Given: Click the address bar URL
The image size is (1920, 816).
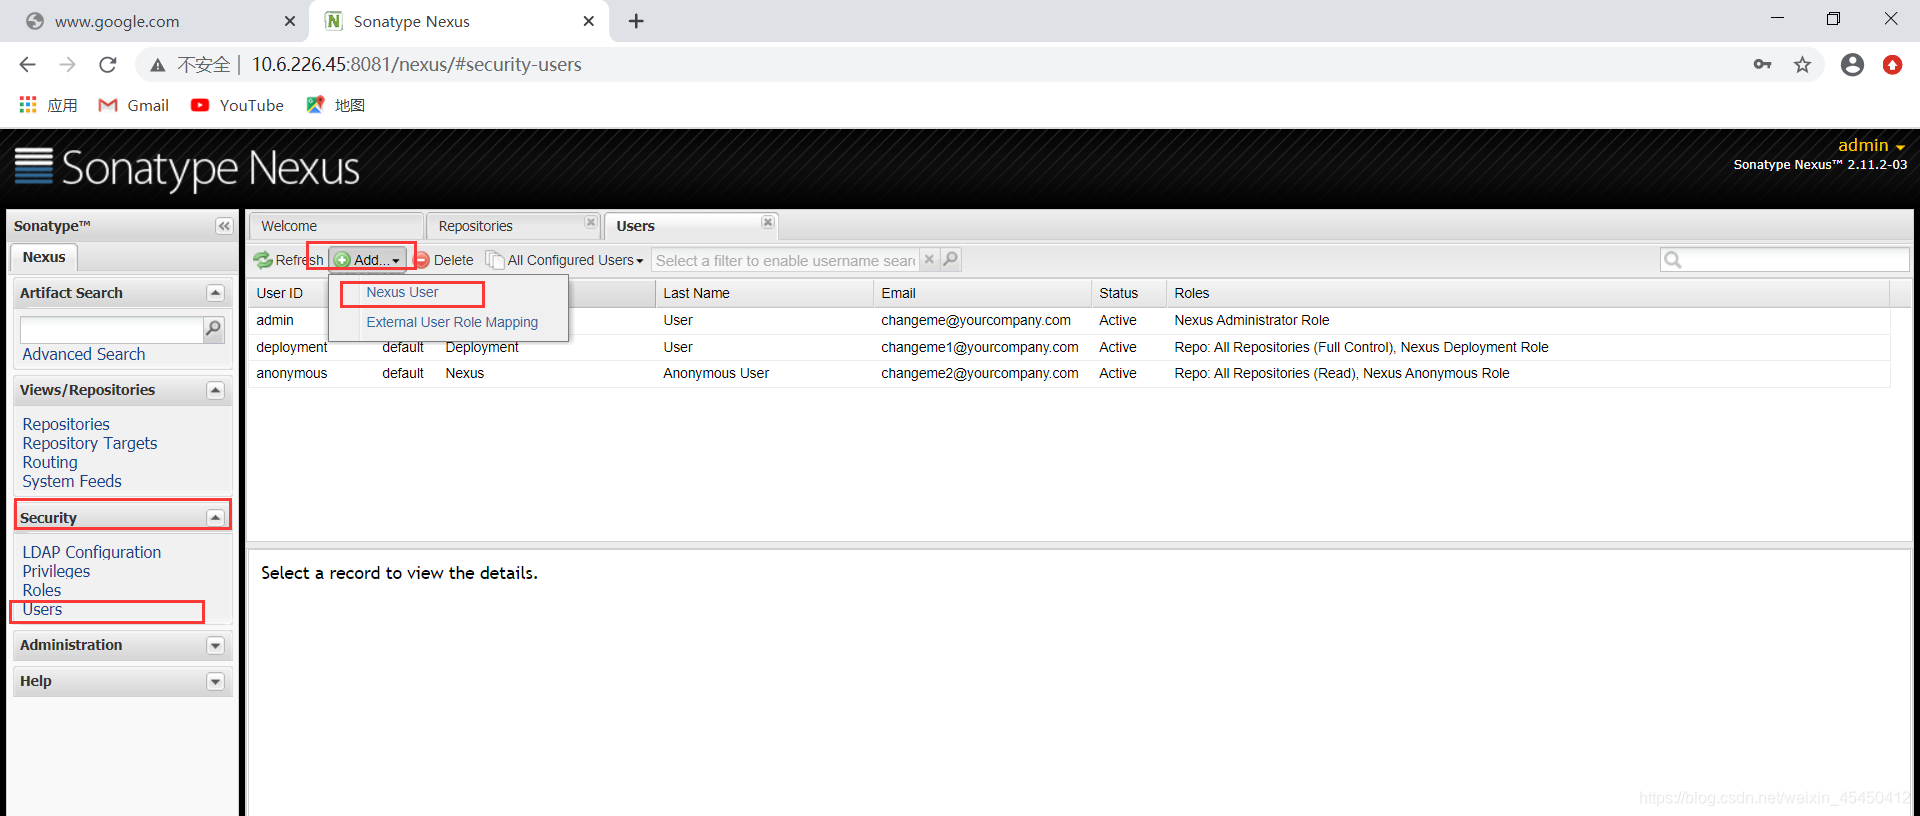Looking at the screenshot, I should click(416, 65).
